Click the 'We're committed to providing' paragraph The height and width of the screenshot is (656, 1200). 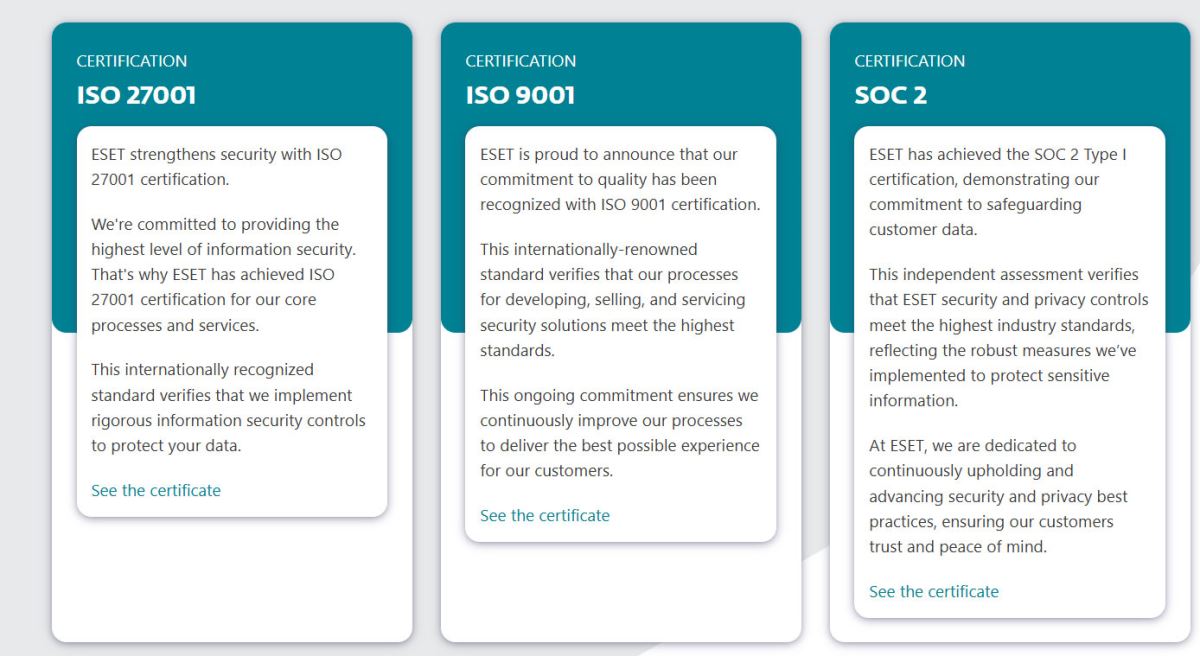pos(224,274)
